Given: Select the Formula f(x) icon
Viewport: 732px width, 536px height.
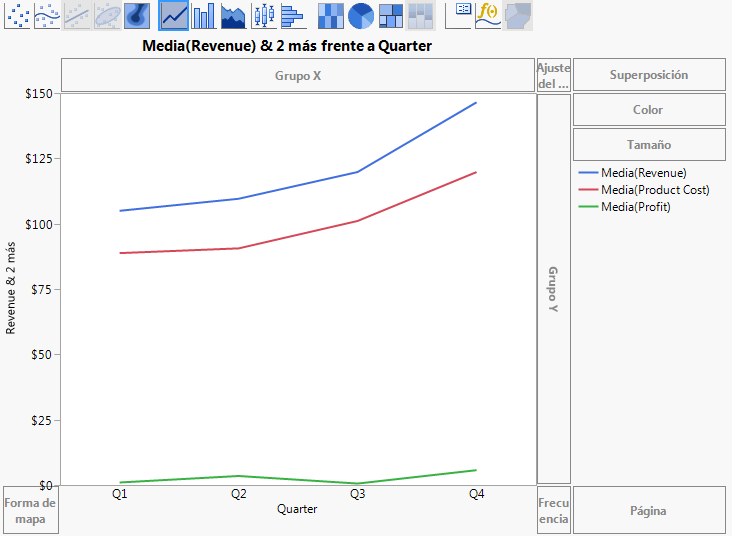Looking at the screenshot, I should pos(488,15).
